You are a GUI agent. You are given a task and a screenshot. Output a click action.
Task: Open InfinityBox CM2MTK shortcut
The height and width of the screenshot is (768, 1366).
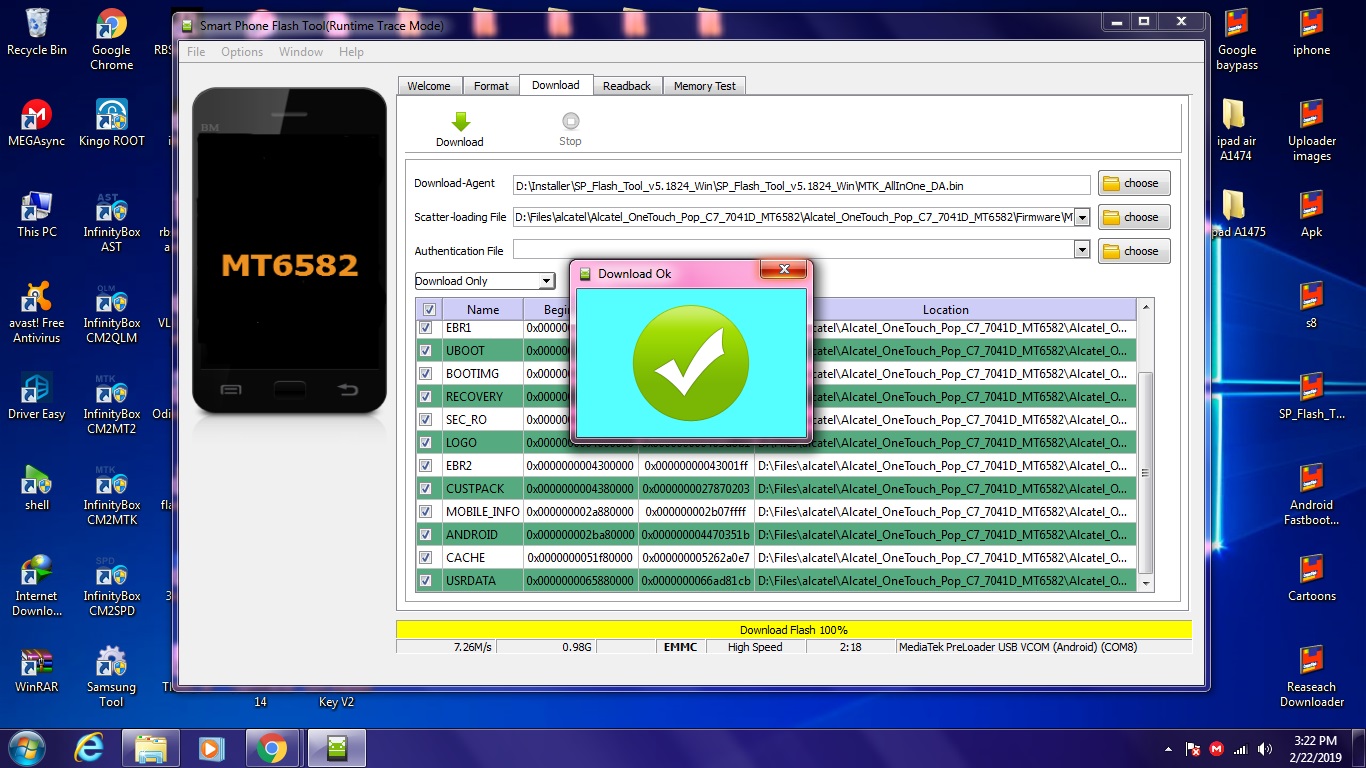pos(111,494)
